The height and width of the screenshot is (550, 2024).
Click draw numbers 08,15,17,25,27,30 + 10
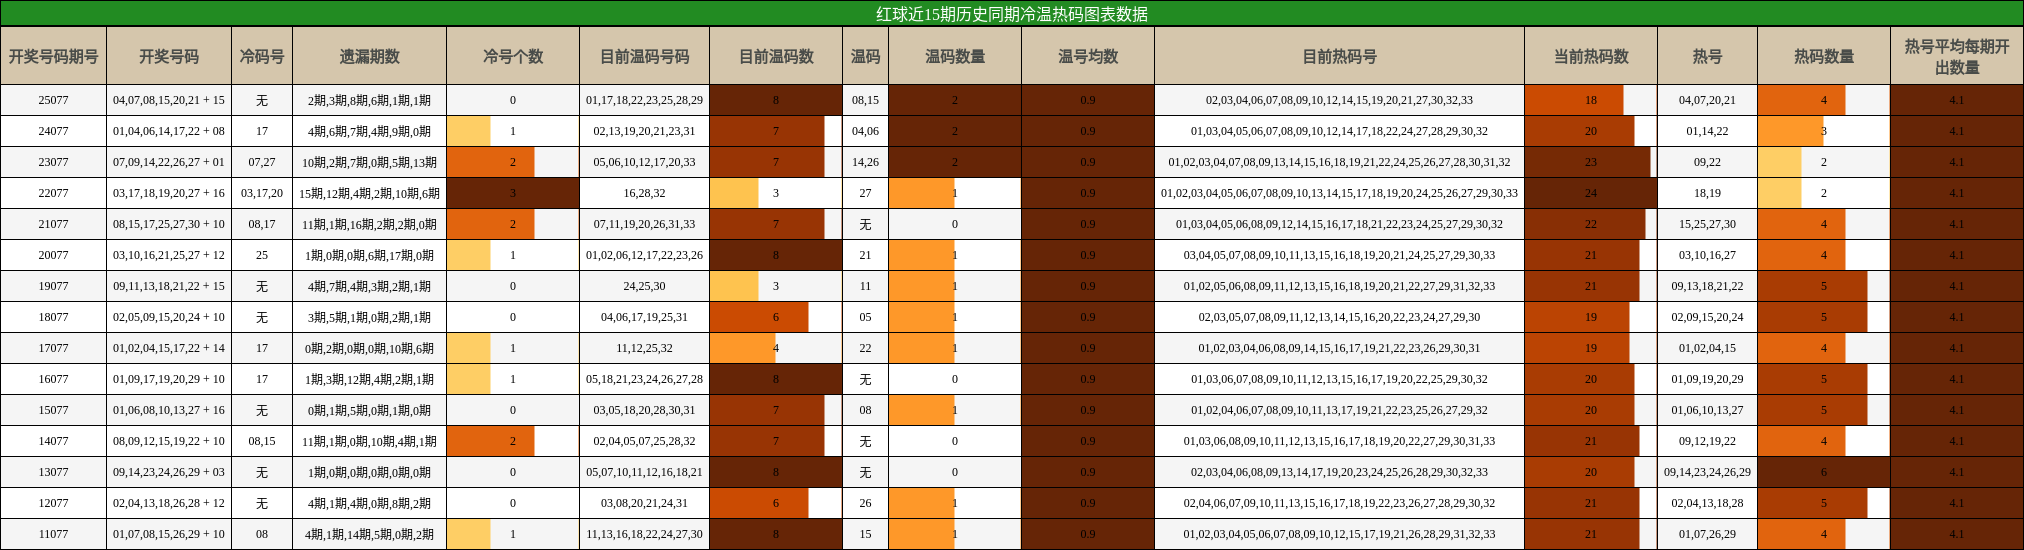(169, 224)
